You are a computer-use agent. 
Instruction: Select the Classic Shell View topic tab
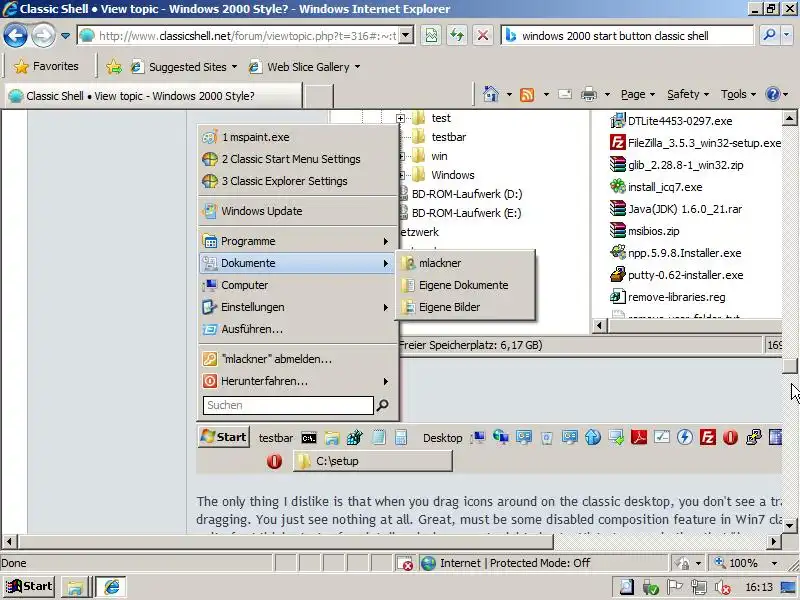coord(153,96)
